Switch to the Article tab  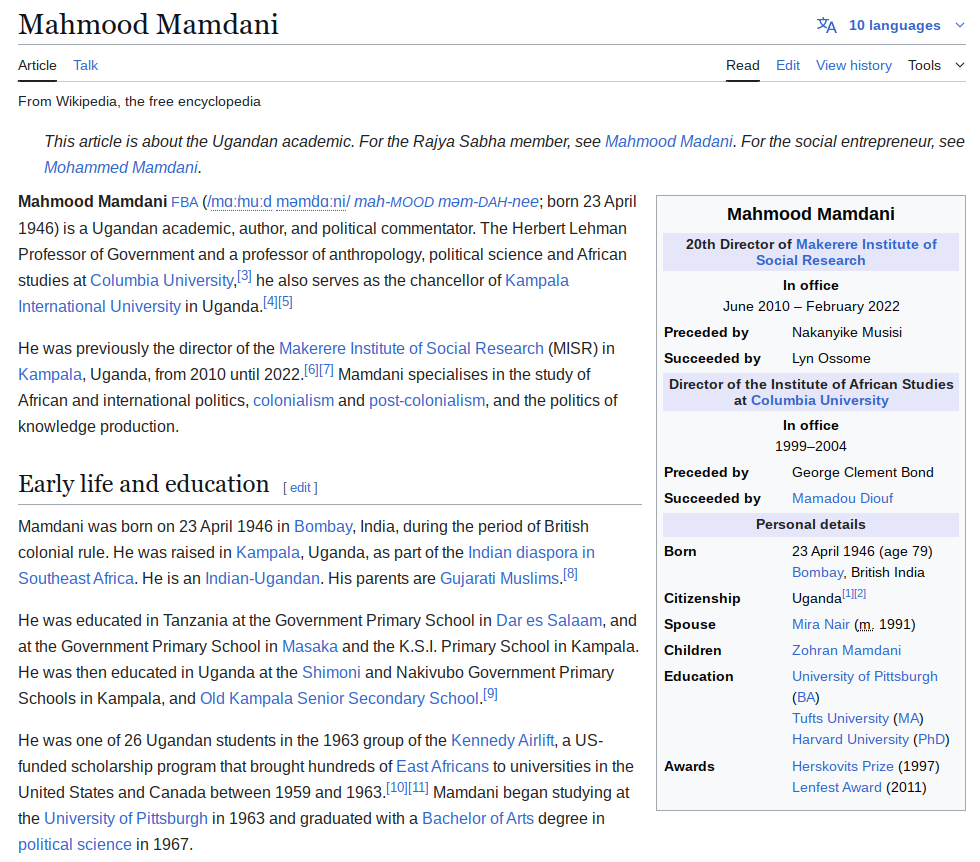click(37, 66)
